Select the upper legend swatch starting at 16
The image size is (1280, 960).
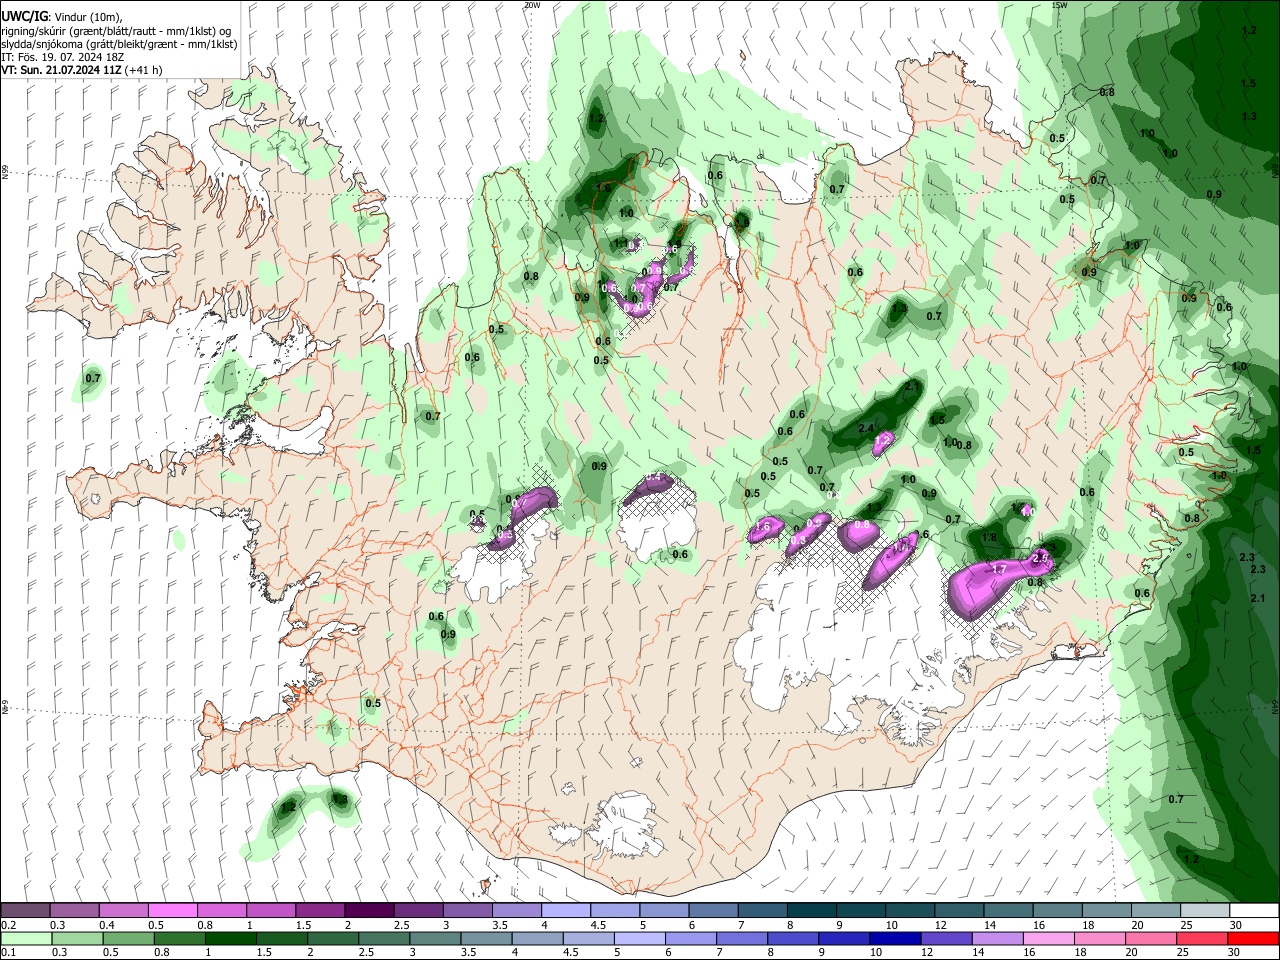click(1057, 910)
